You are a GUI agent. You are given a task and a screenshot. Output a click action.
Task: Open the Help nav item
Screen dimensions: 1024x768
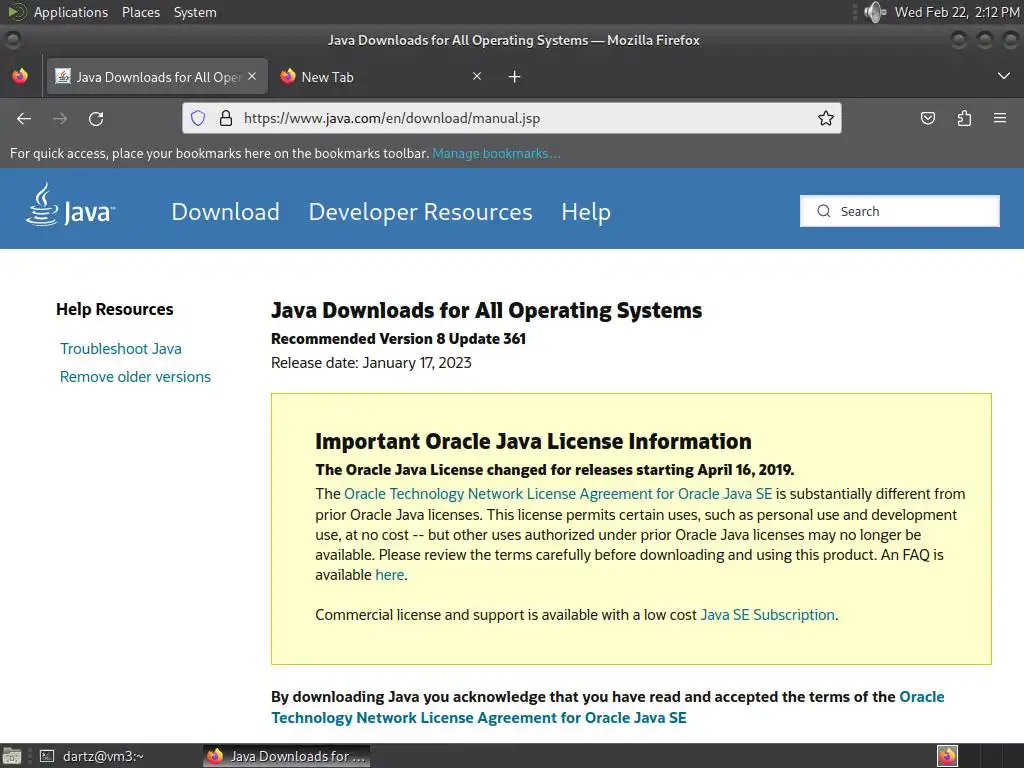coord(586,212)
